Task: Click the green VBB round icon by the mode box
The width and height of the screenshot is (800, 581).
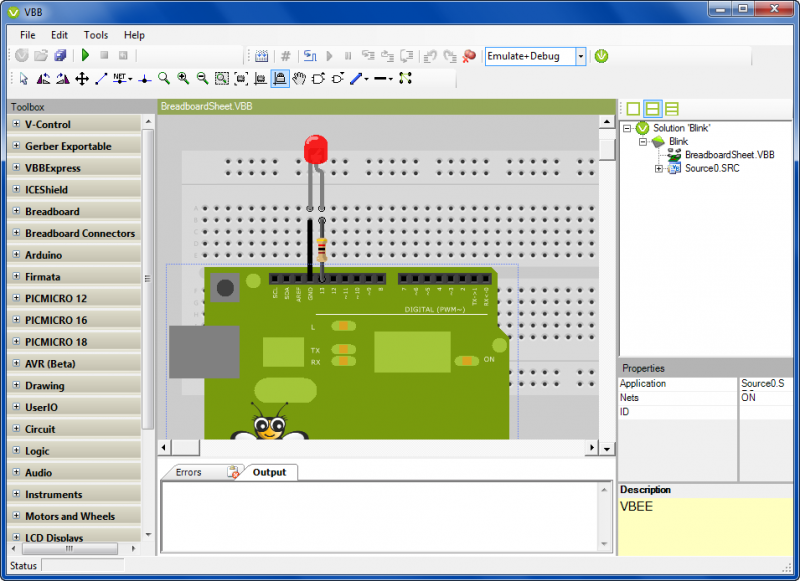Action: [x=602, y=56]
